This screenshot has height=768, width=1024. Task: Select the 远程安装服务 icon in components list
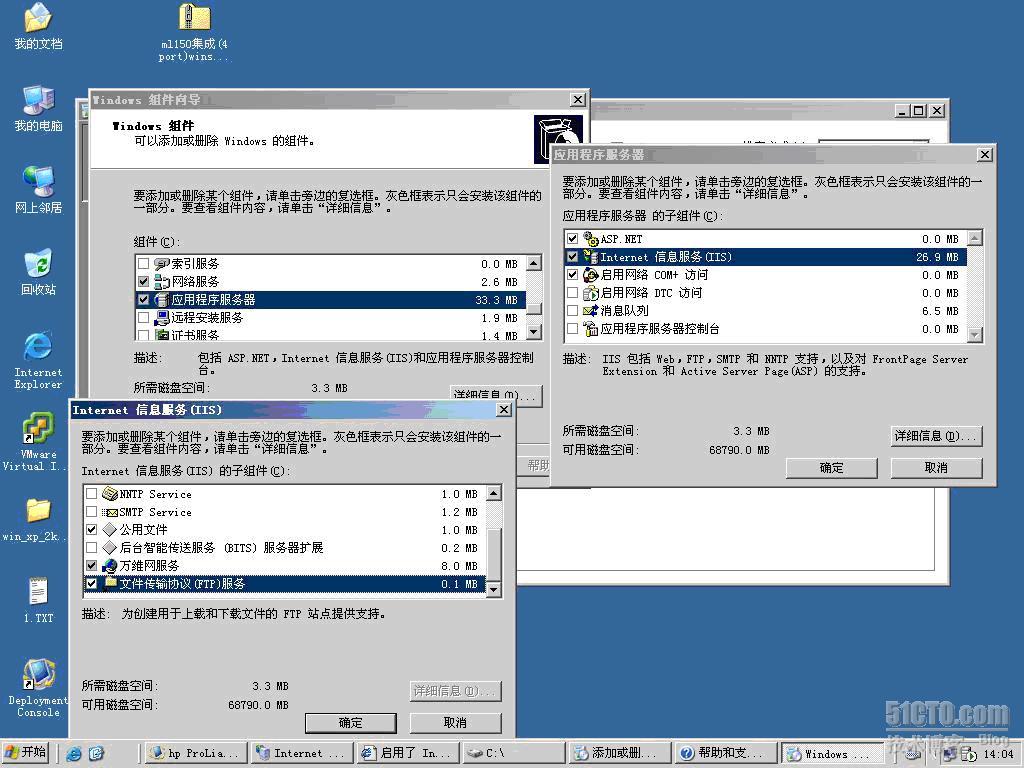[x=161, y=317]
